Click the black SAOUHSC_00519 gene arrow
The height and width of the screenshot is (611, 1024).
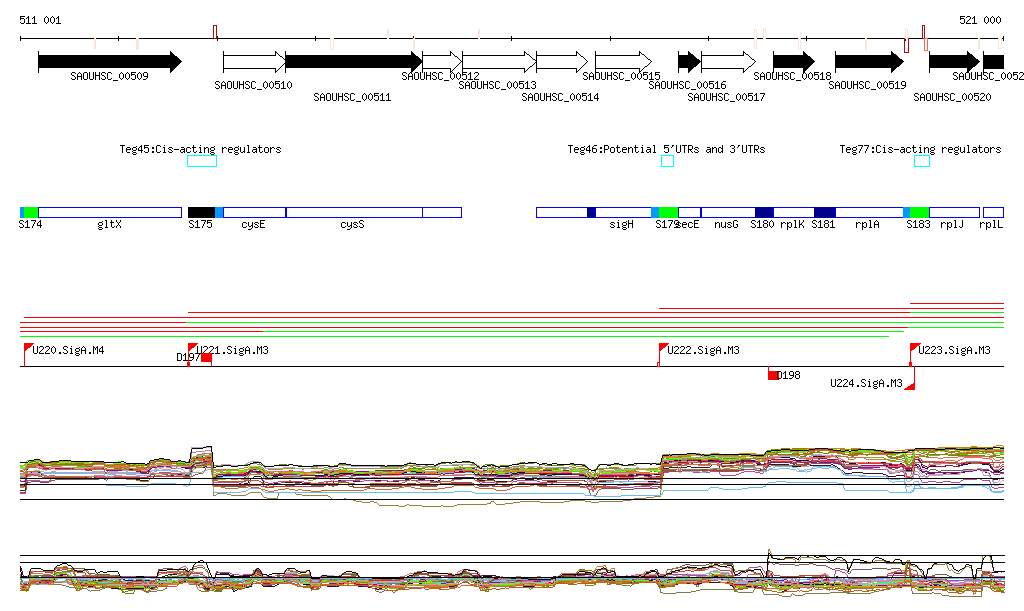(868, 62)
